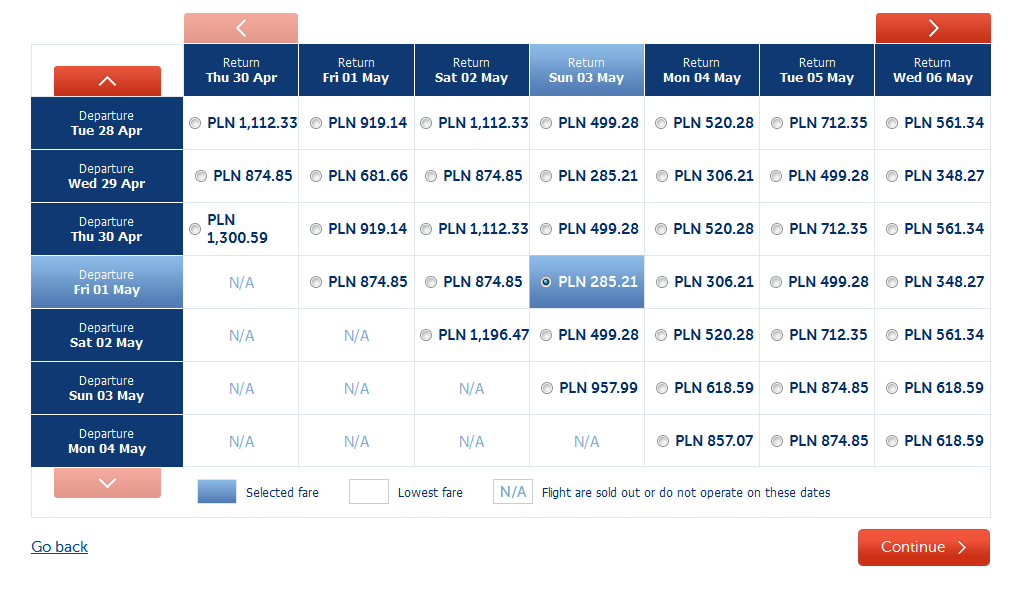Pick Sat 02 May to Sun 03 May fare
Viewport: 1027px width, 592px height.
click(546, 335)
